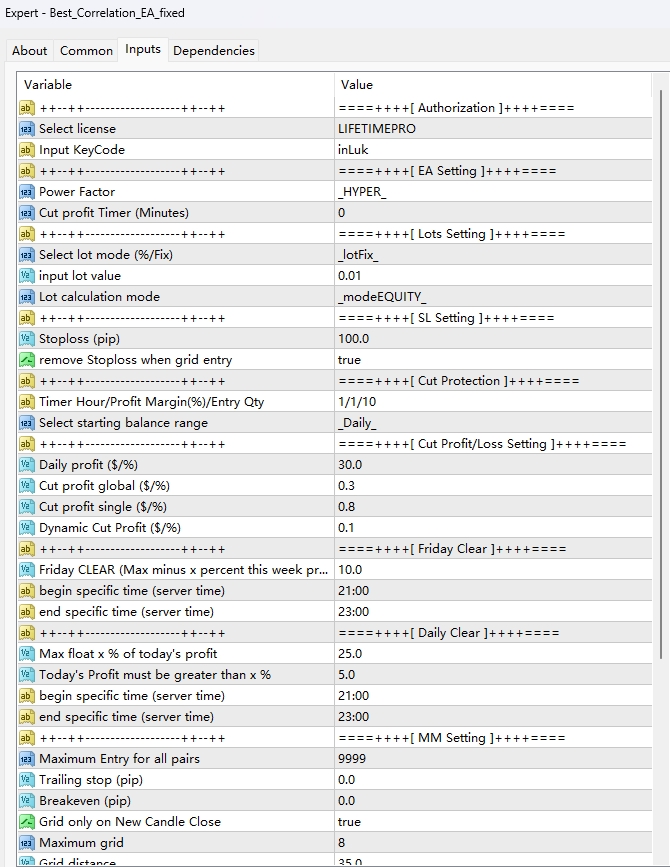
Task: Edit the Cut profit Timer value 0
Action: pyautogui.click(x=493, y=213)
